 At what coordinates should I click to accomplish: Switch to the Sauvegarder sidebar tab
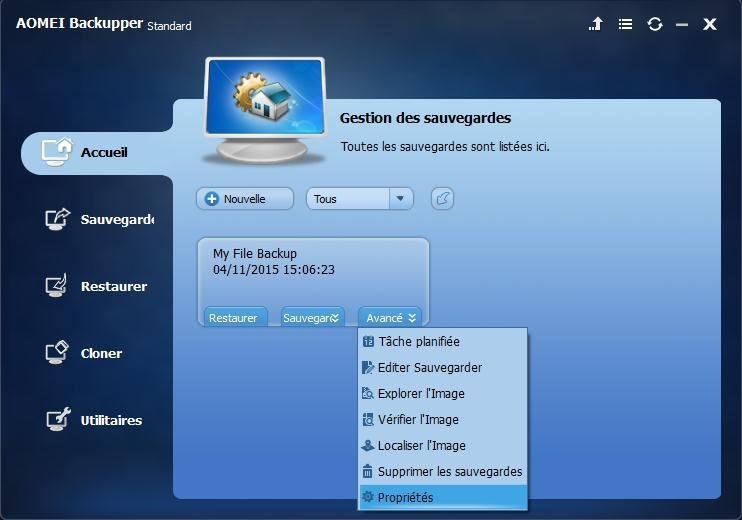click(99, 220)
